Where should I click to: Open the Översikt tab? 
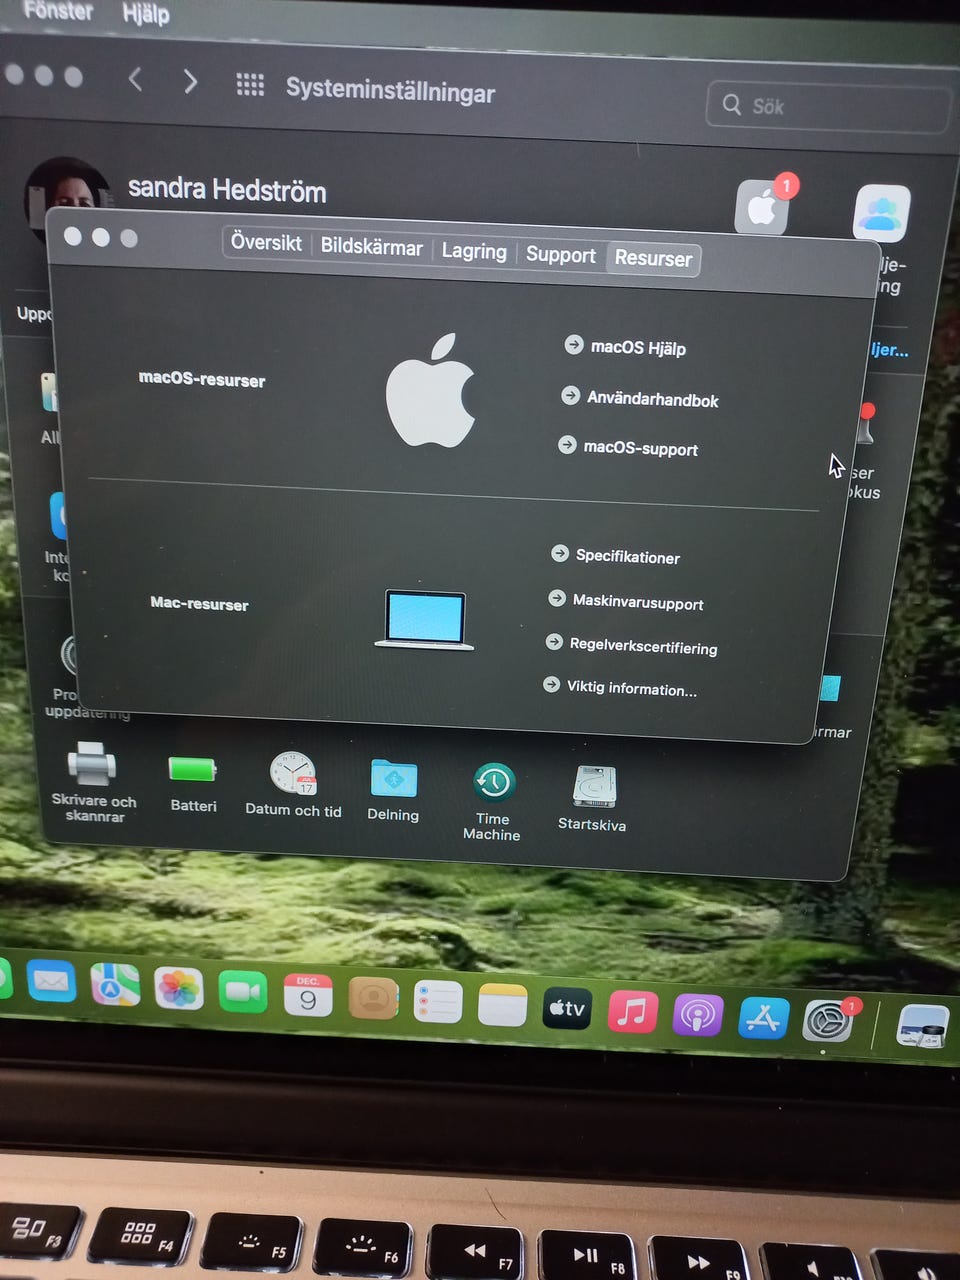pyautogui.click(x=266, y=242)
